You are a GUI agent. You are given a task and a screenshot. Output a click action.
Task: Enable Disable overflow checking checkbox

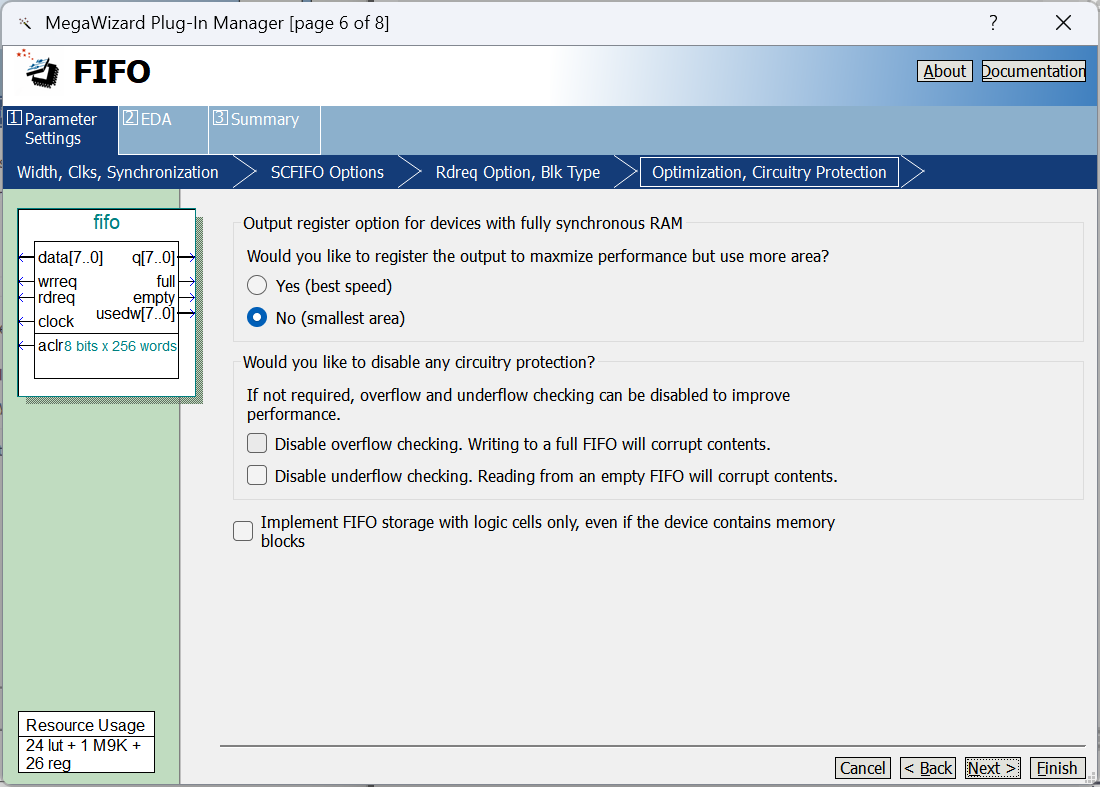pos(257,443)
